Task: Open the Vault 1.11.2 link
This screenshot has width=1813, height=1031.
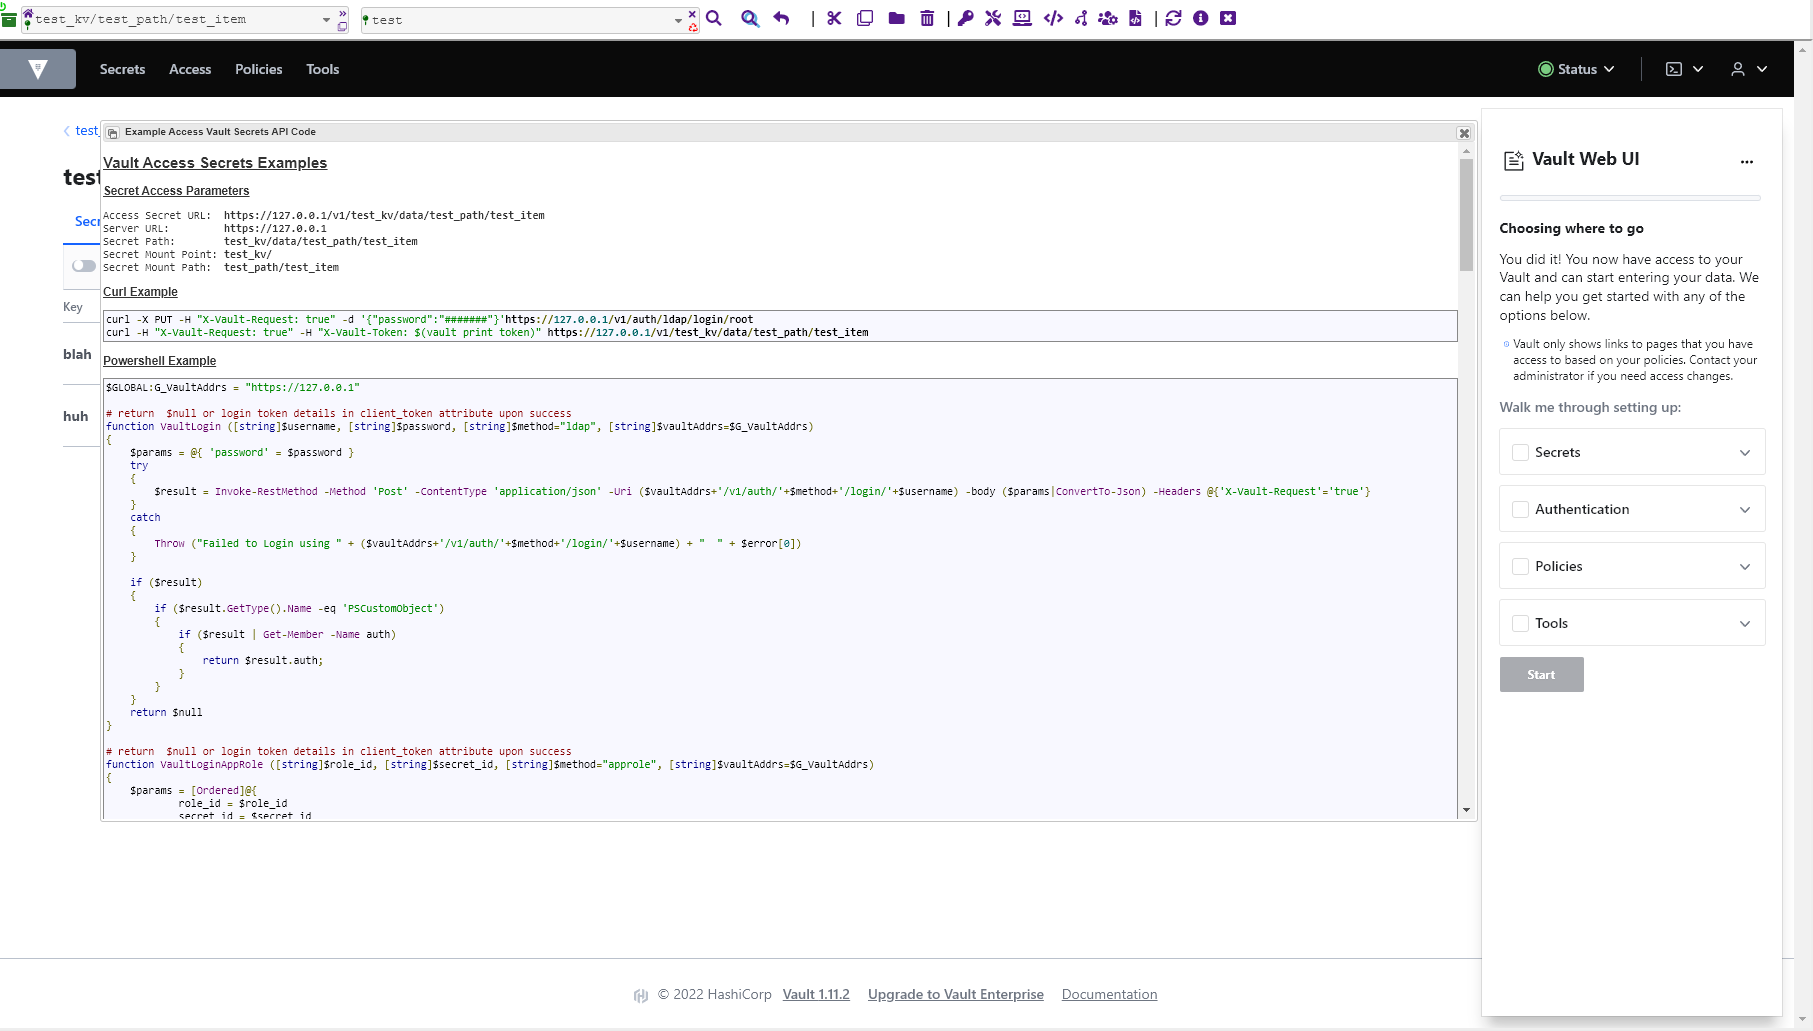Action: (x=816, y=995)
